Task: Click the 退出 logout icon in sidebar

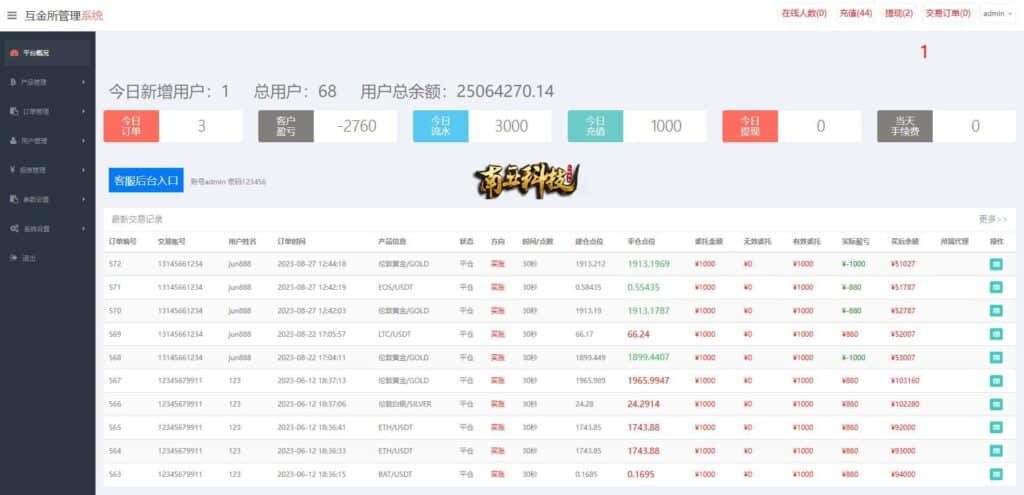Action: pos(13,258)
